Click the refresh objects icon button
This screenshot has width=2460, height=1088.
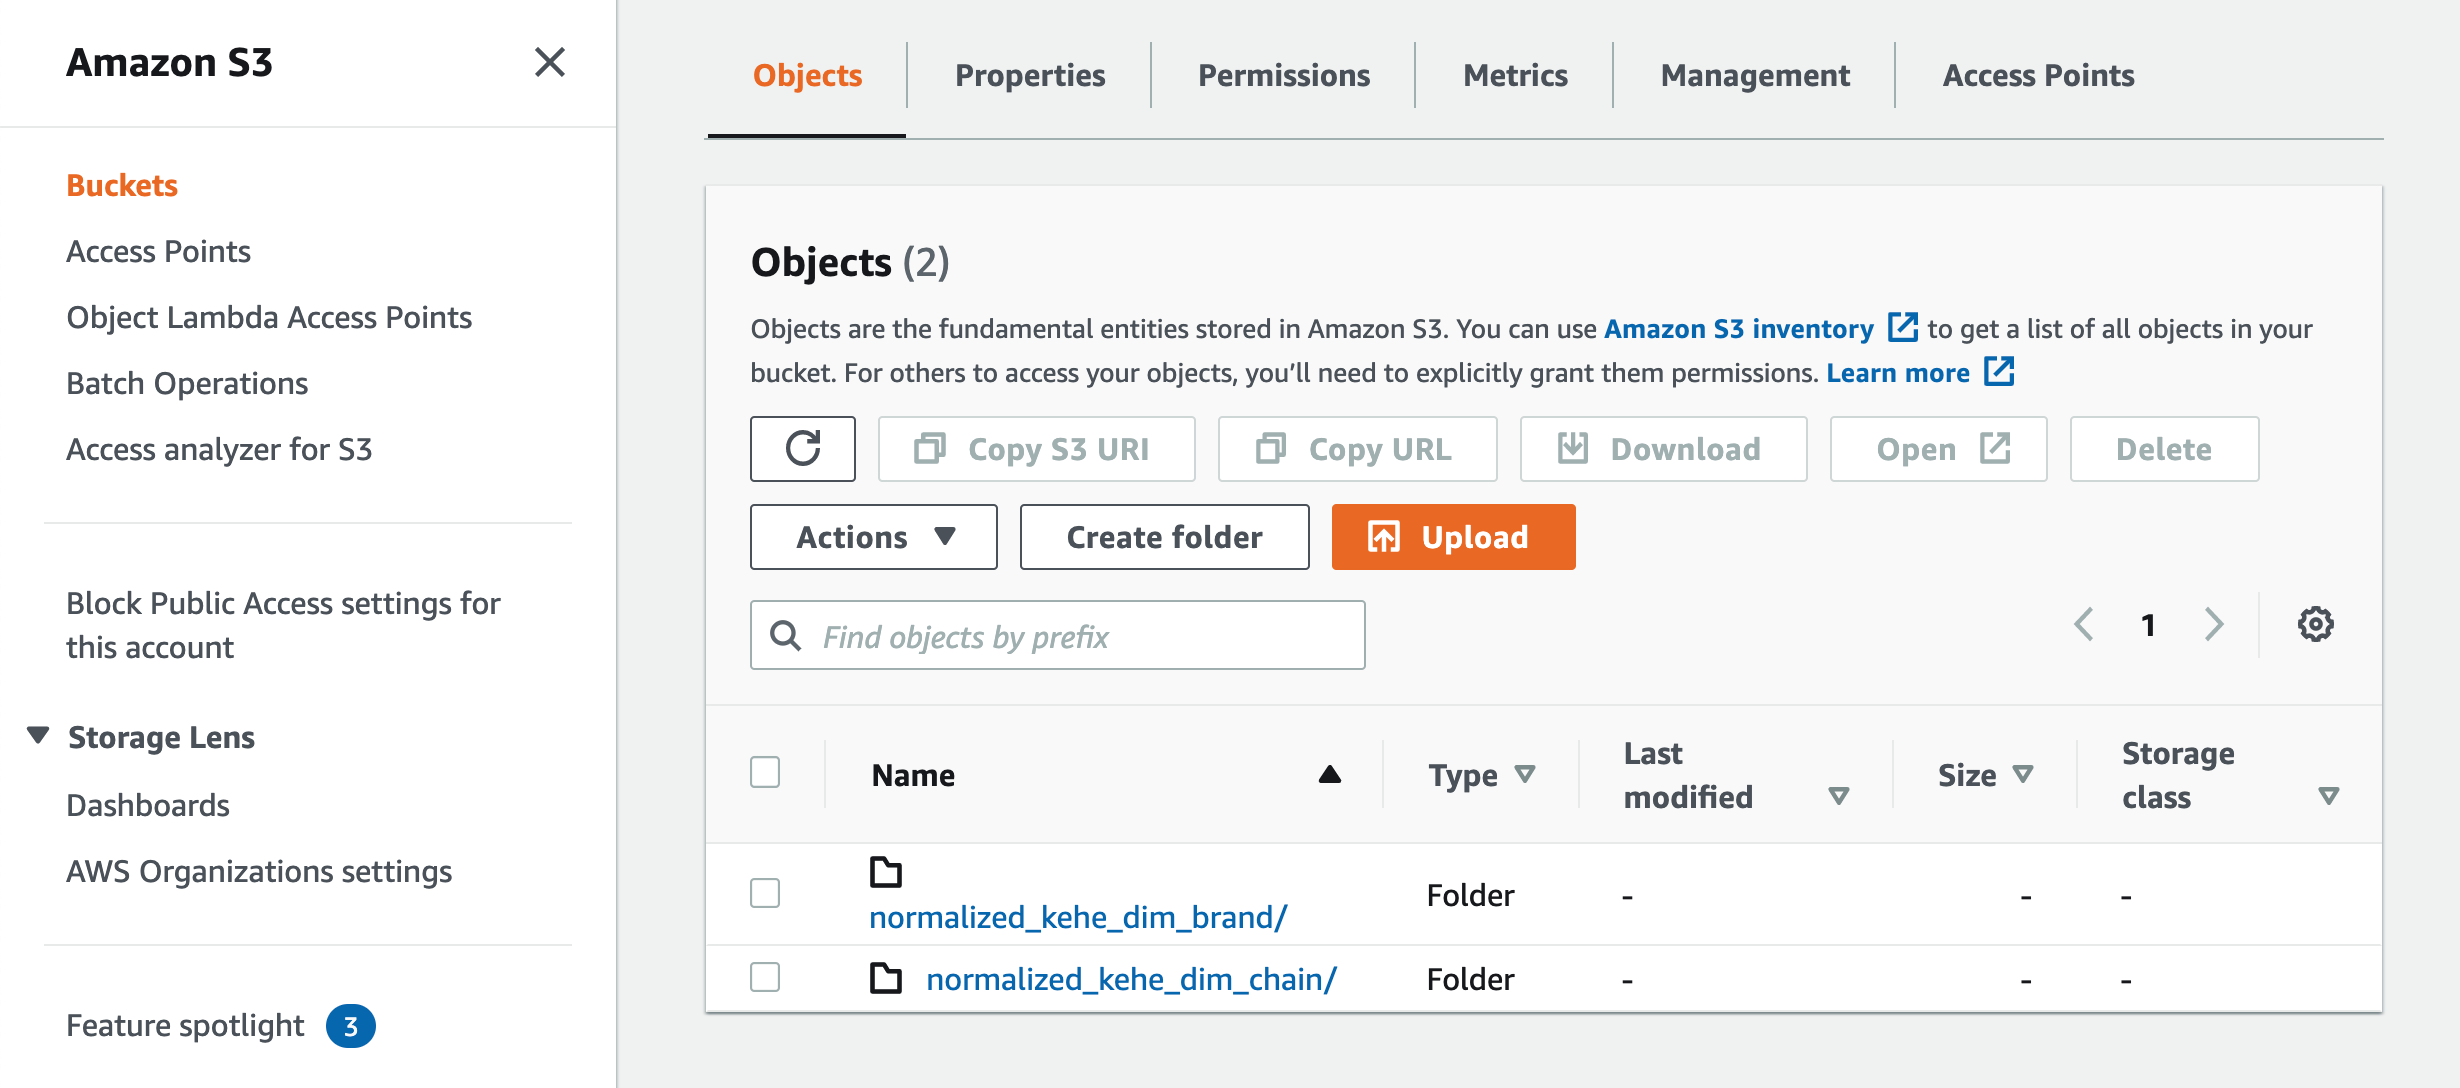(802, 449)
